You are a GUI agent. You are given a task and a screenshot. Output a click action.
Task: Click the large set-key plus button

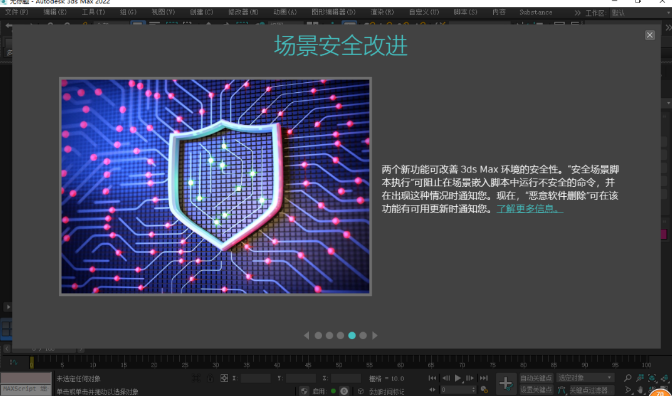(506, 384)
